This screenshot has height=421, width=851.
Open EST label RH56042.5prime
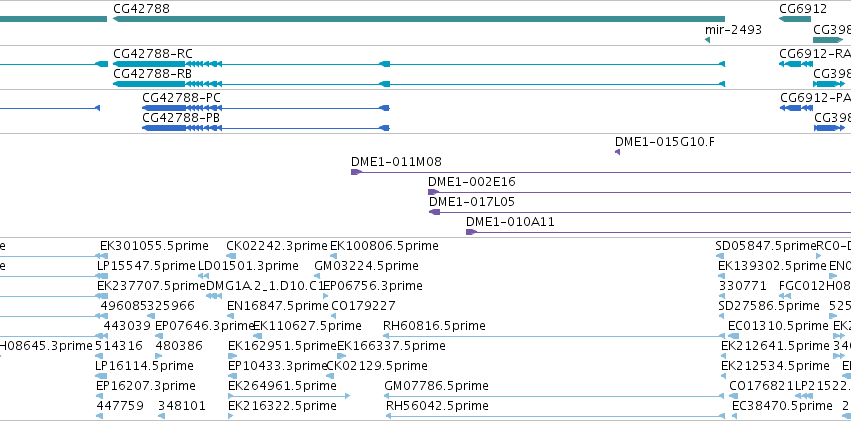tap(437, 405)
